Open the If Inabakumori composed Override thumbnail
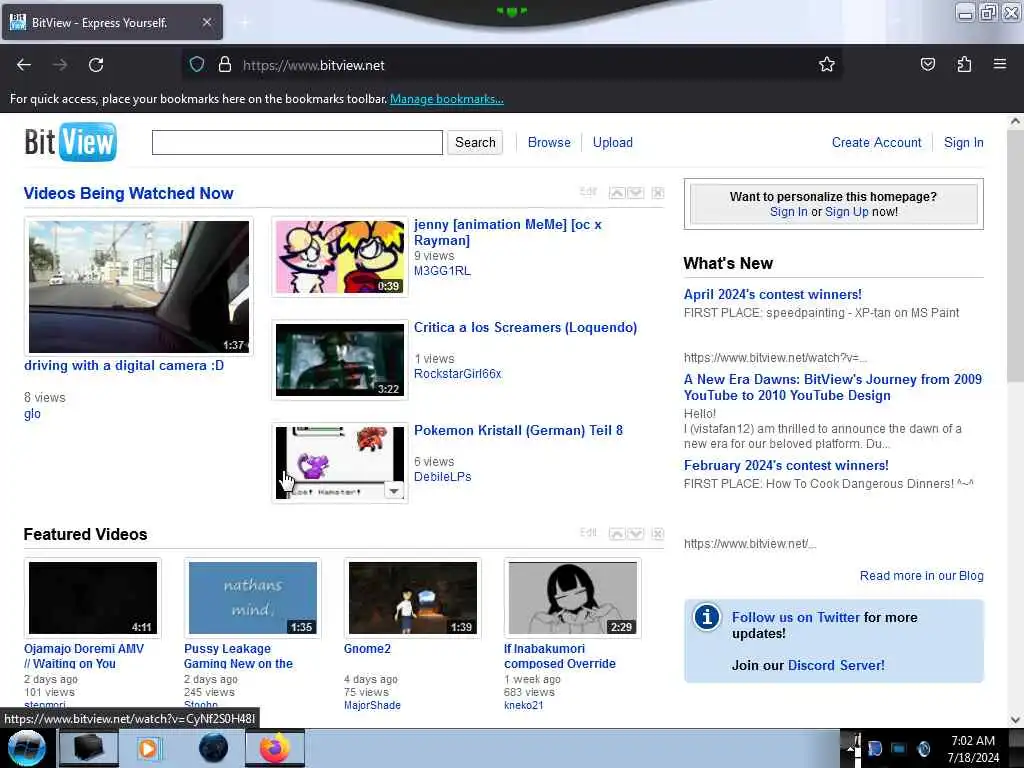The image size is (1024, 768). point(573,598)
